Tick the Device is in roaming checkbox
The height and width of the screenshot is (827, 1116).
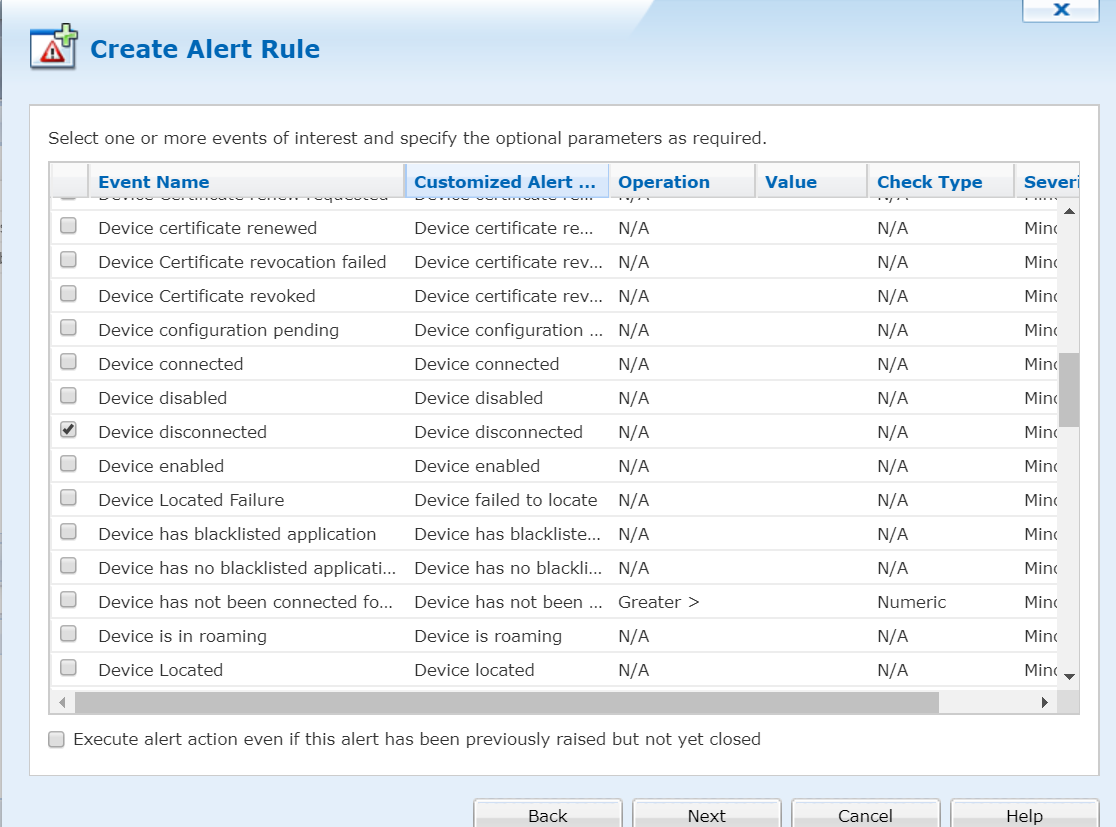tap(68, 634)
